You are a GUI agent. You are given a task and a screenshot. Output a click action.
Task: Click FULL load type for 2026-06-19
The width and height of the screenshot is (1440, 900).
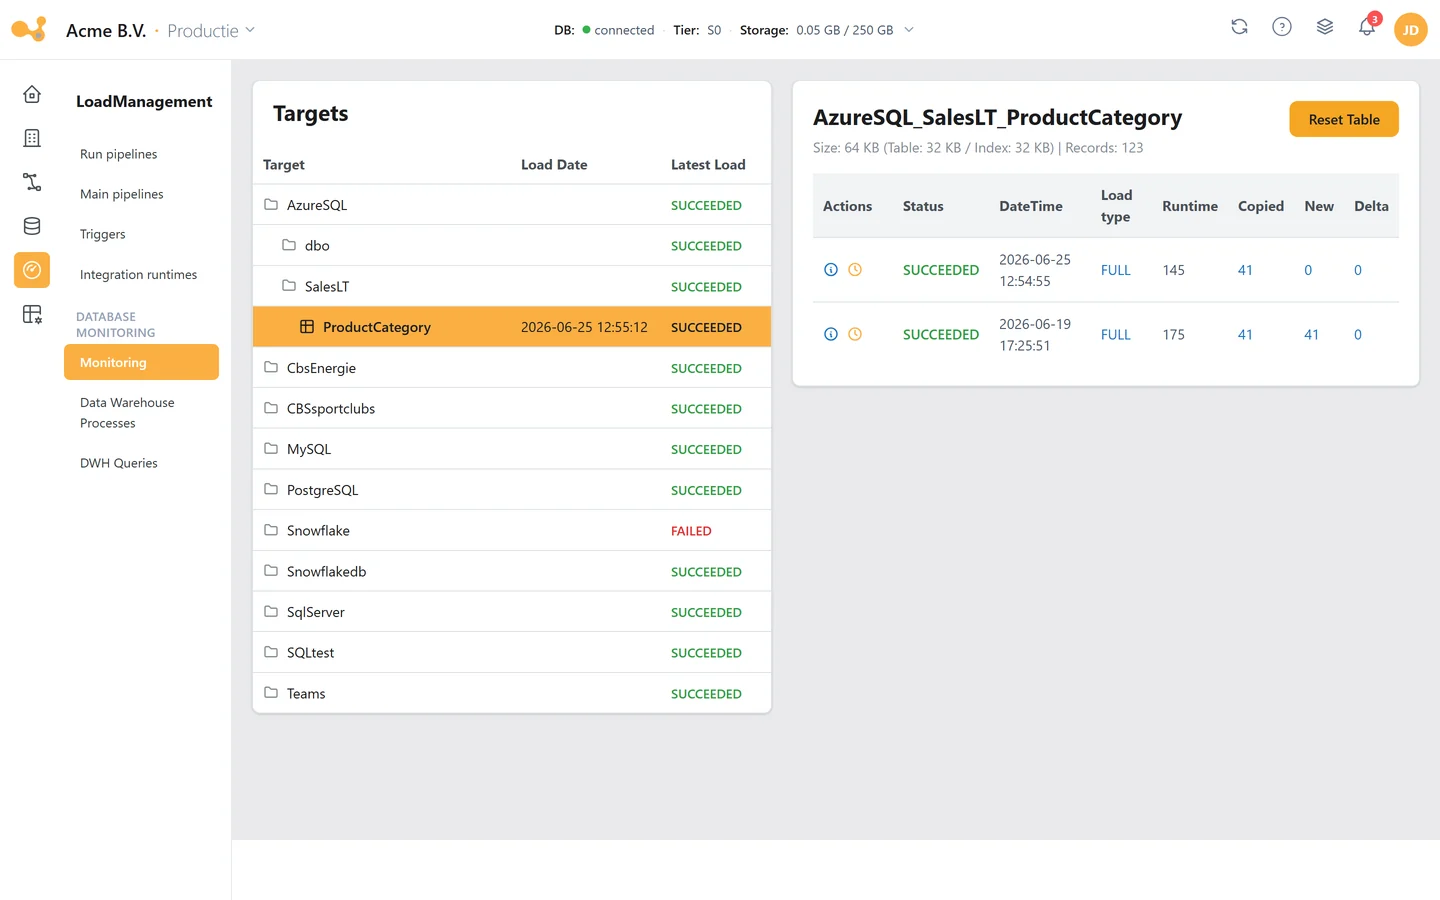(1115, 335)
